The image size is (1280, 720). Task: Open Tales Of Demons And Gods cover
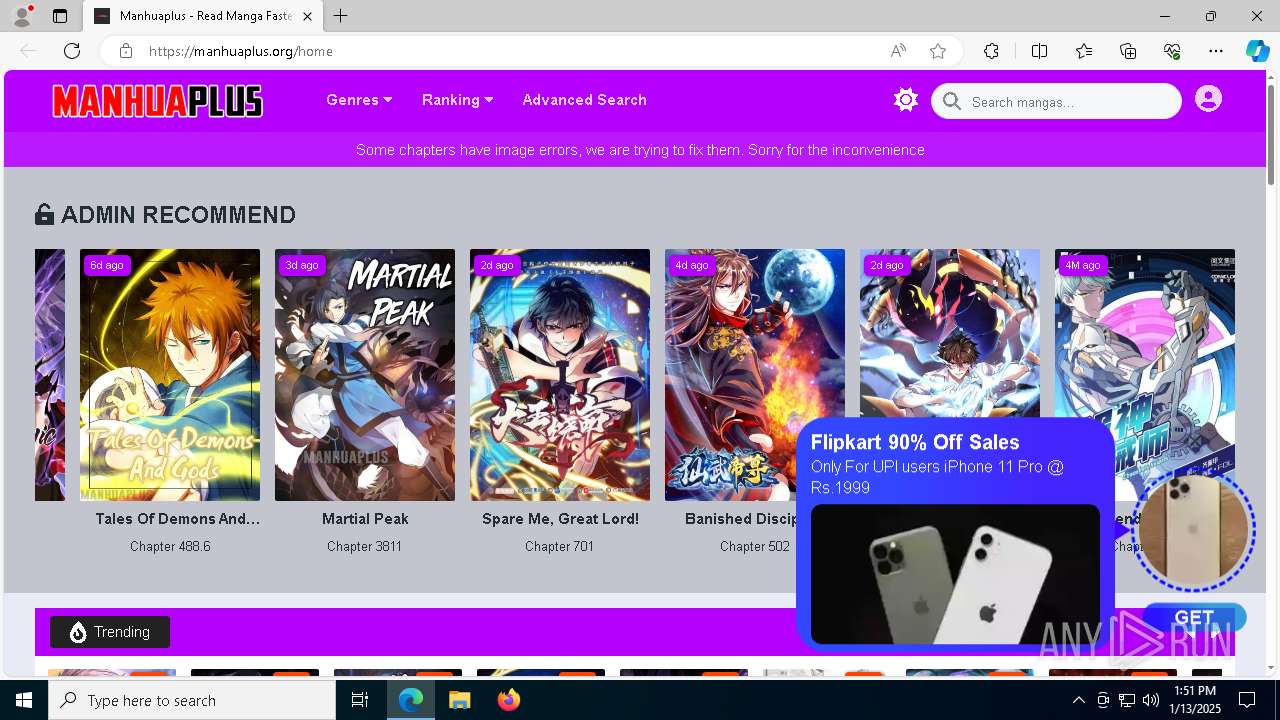tap(170, 375)
